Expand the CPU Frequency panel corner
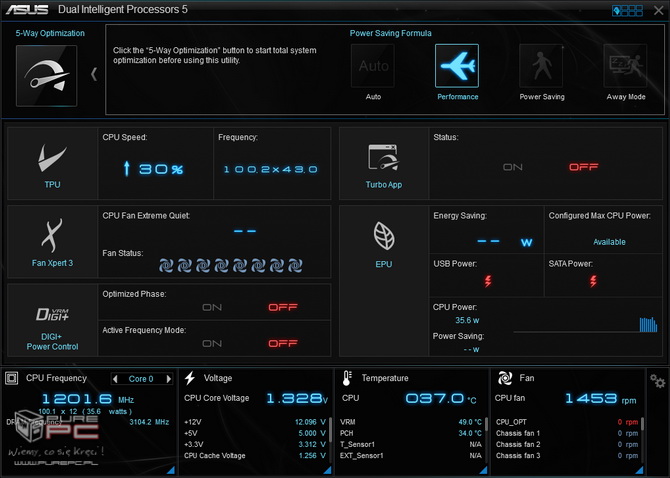The width and height of the screenshot is (670, 478). pyautogui.click(x=171, y=470)
